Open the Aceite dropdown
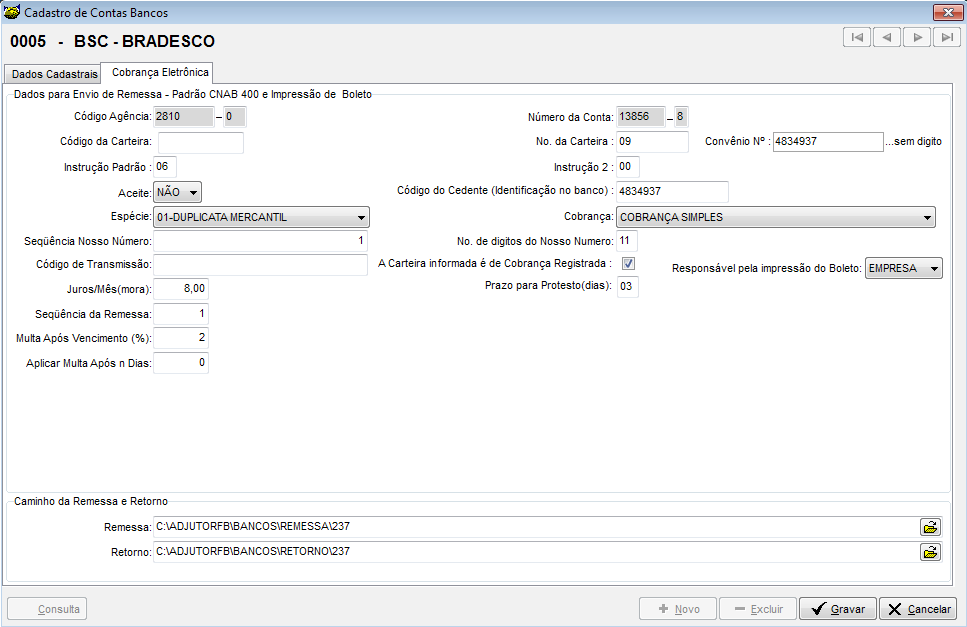The width and height of the screenshot is (967, 627). tap(178, 192)
